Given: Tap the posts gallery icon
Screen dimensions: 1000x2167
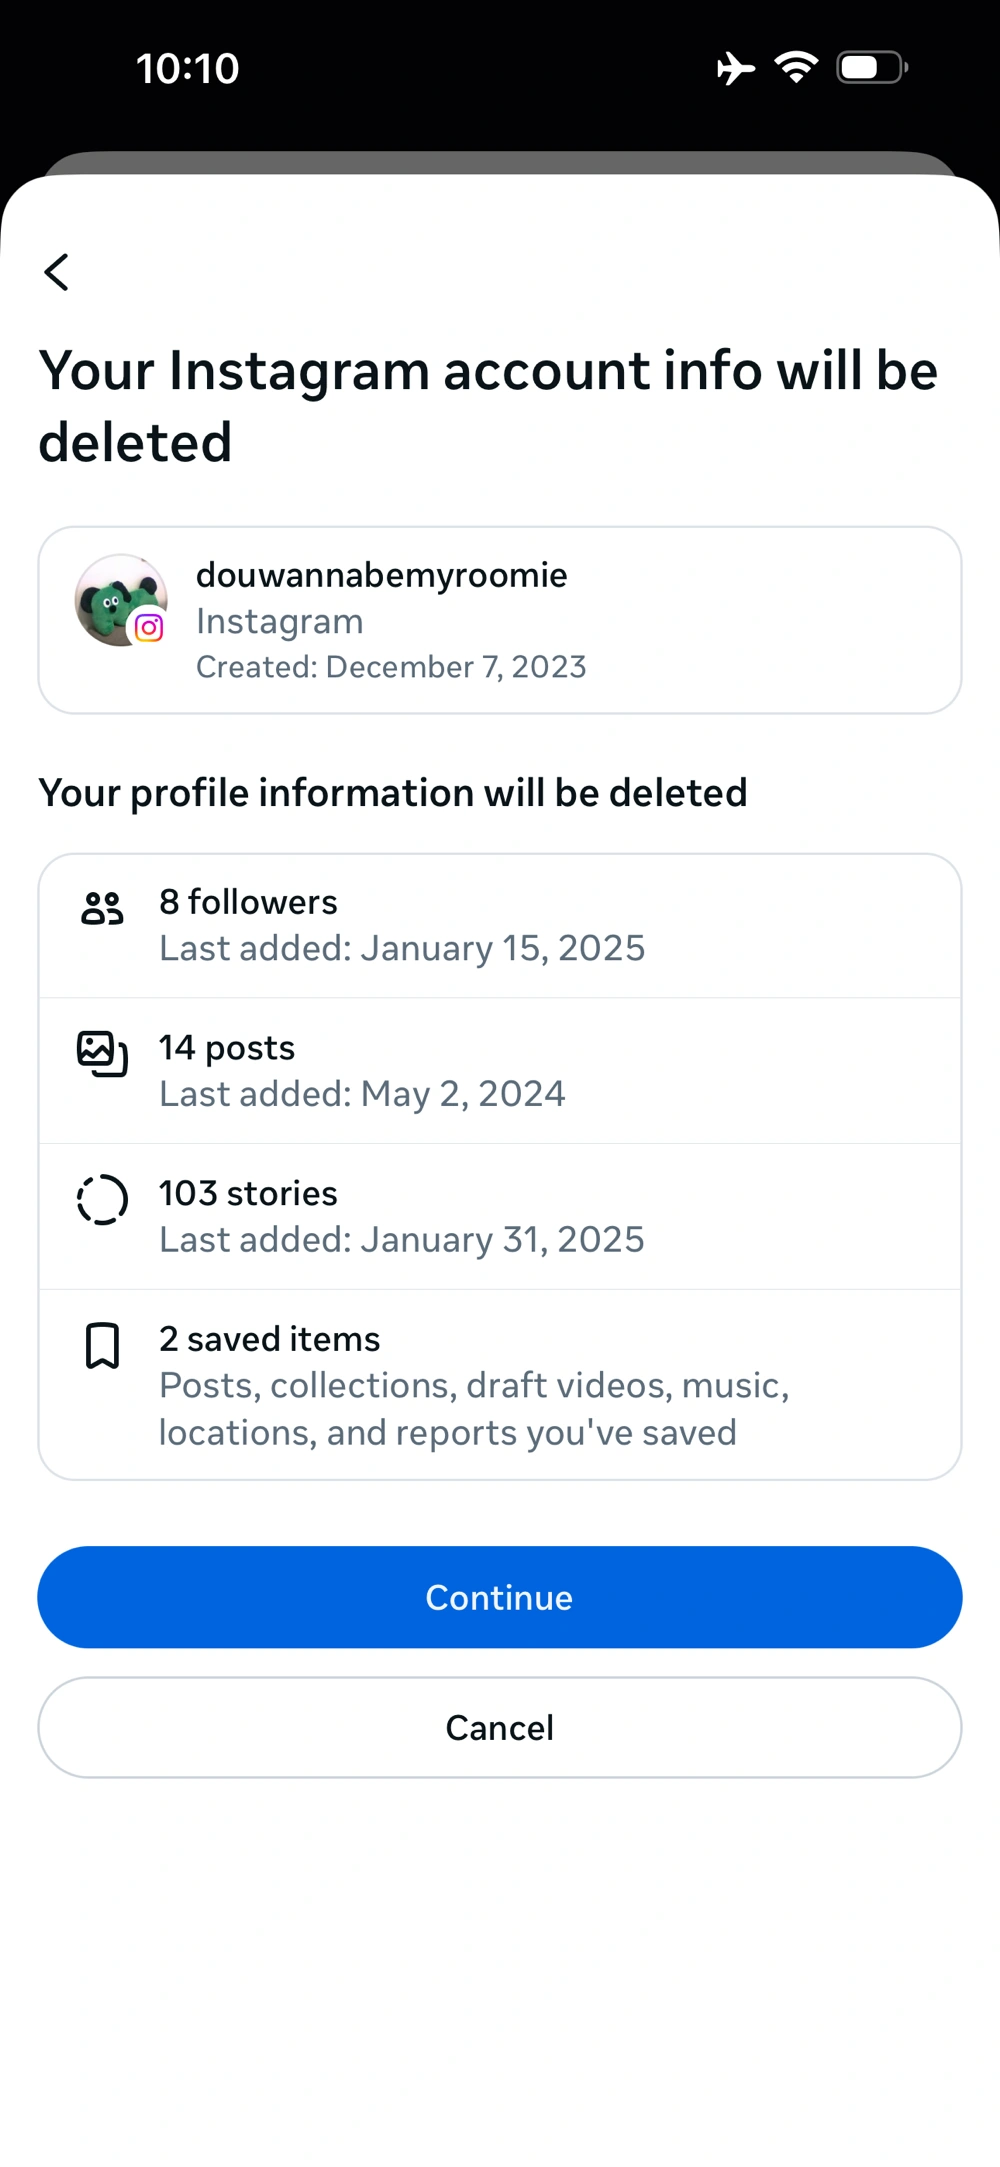Looking at the screenshot, I should click(102, 1054).
